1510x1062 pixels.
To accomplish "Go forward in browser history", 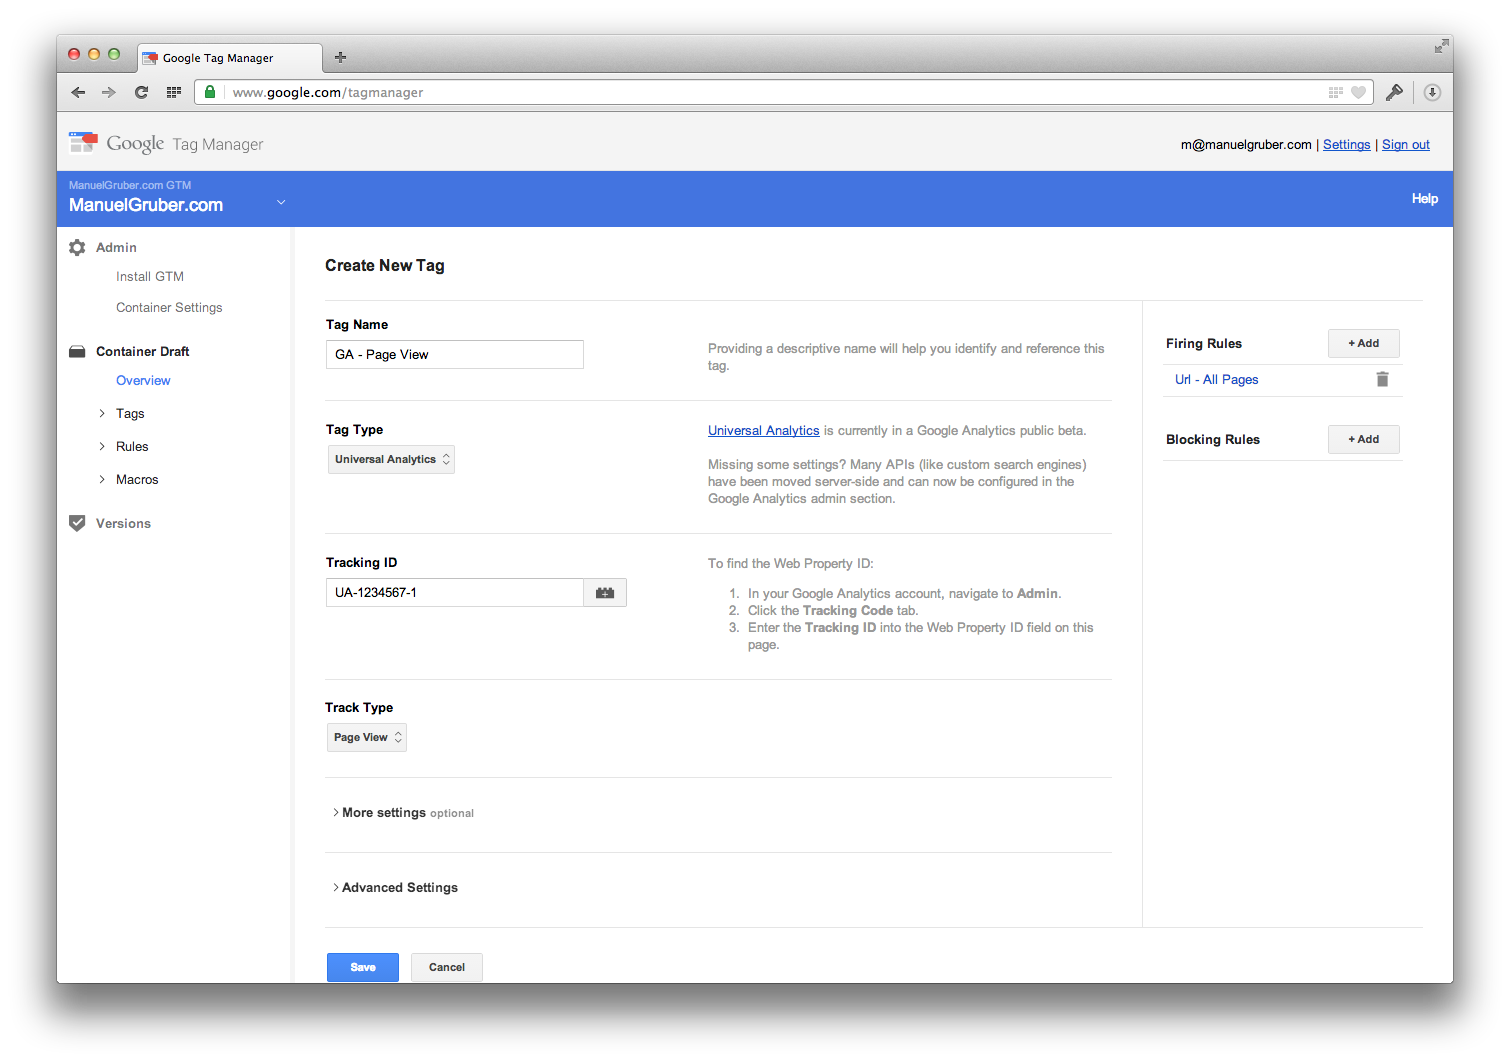I will (x=109, y=92).
